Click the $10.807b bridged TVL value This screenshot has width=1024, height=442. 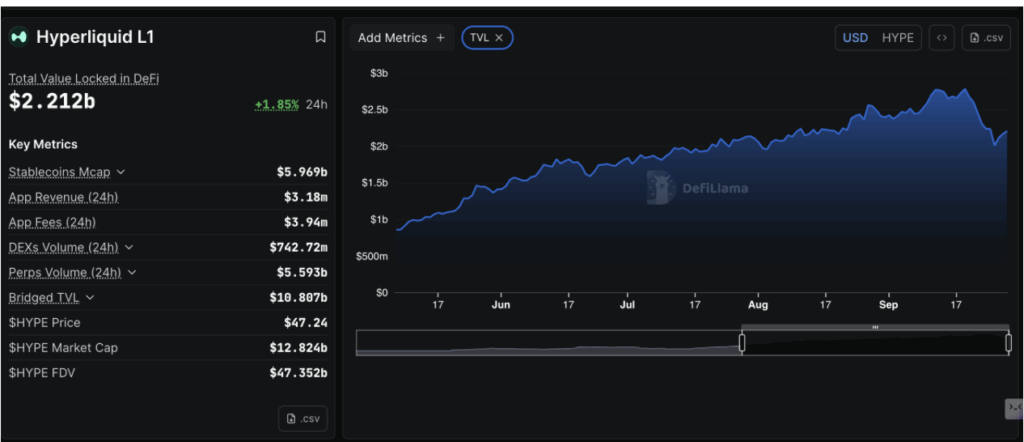click(x=298, y=298)
